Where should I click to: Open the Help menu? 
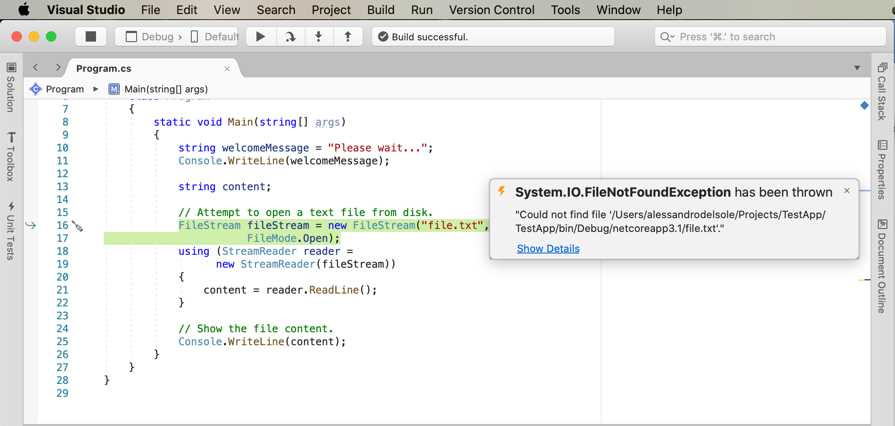(669, 10)
